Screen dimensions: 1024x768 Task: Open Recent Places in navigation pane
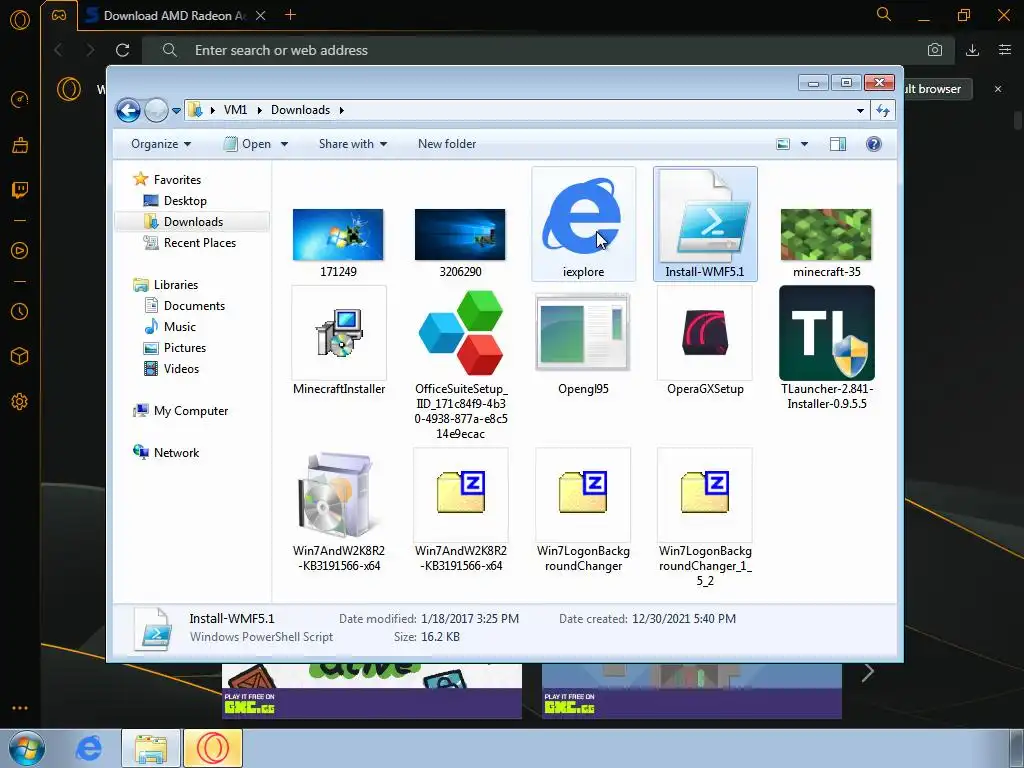pos(199,242)
